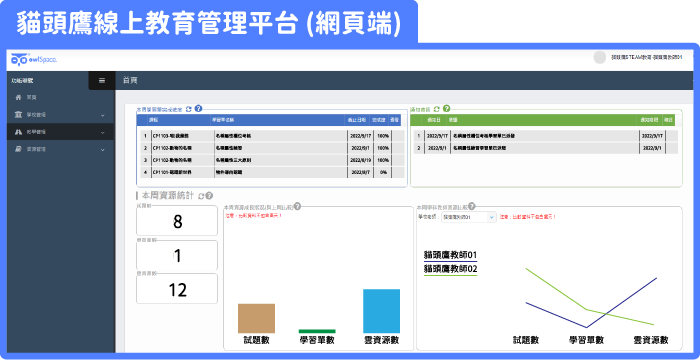Expand the last sidebar item's chevron
The height and width of the screenshot is (360, 700).
point(103,150)
